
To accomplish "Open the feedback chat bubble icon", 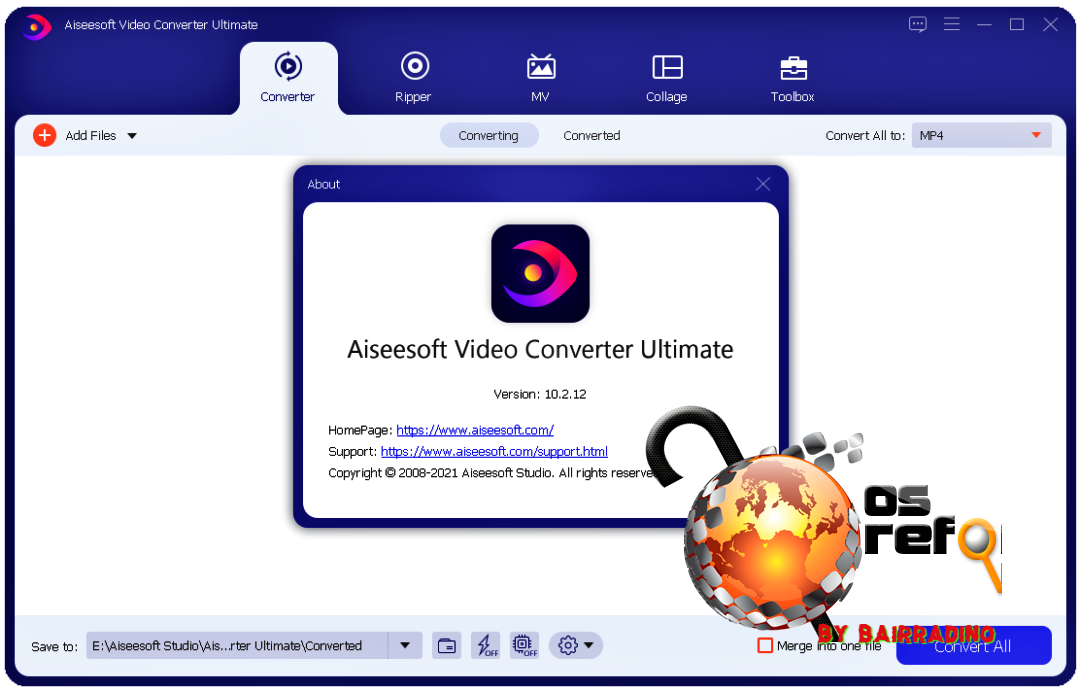I will tap(917, 25).
